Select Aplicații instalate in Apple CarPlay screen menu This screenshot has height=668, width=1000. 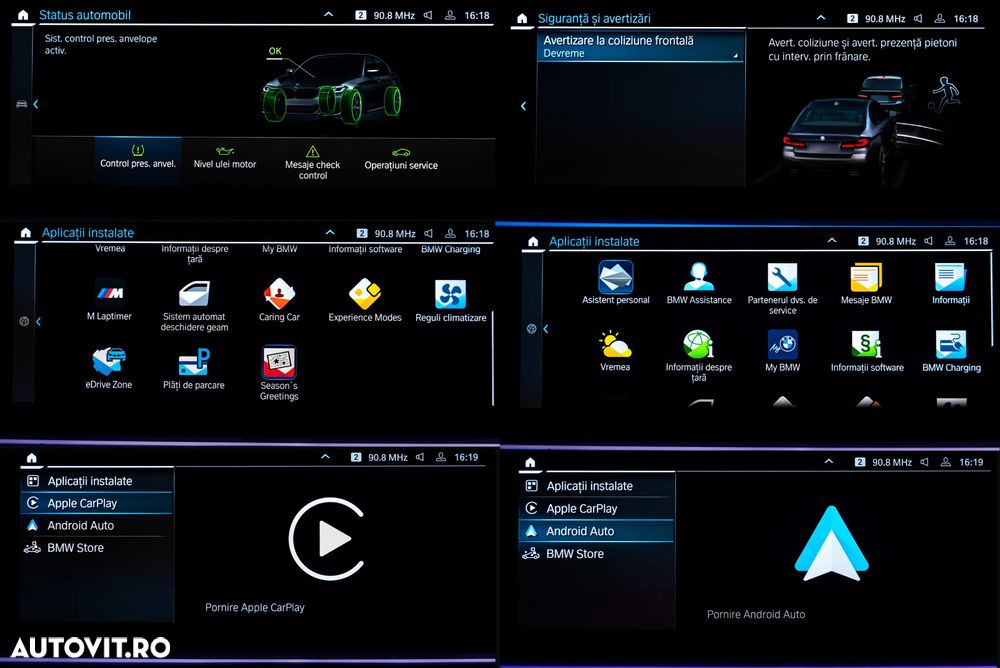pyautogui.click(x=97, y=481)
